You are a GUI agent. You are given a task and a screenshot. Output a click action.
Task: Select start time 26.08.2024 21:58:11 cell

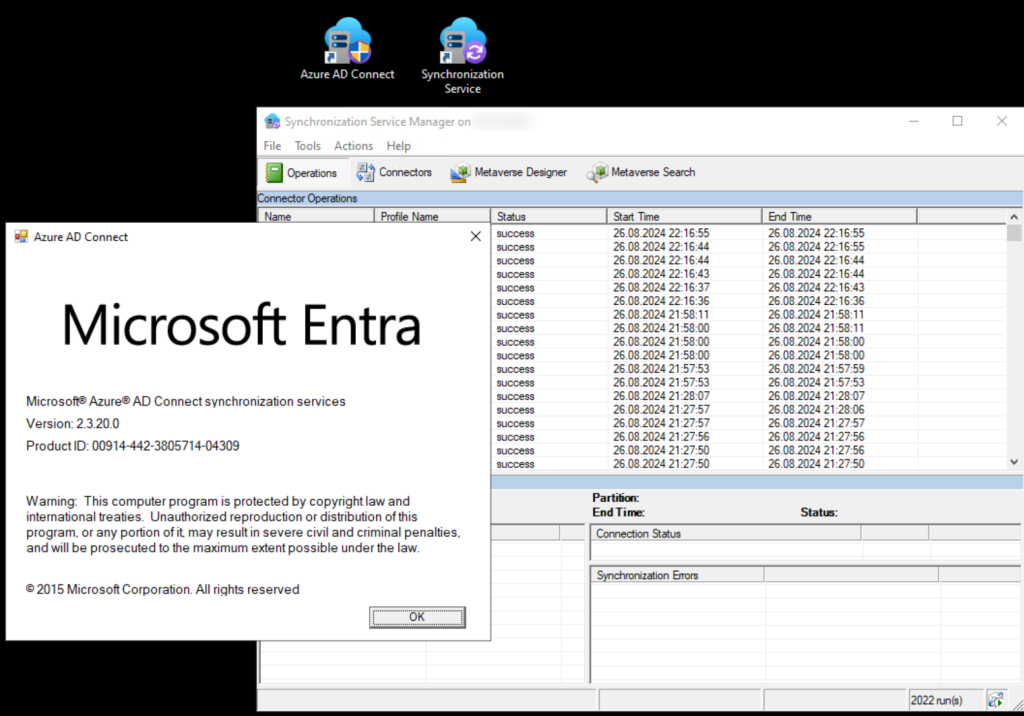tap(661, 315)
